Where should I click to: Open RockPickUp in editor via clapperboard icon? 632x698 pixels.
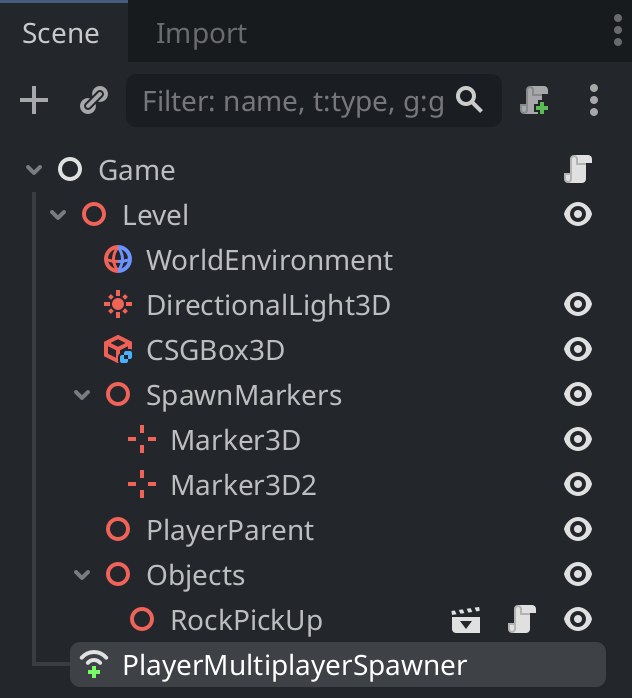[x=466, y=619]
